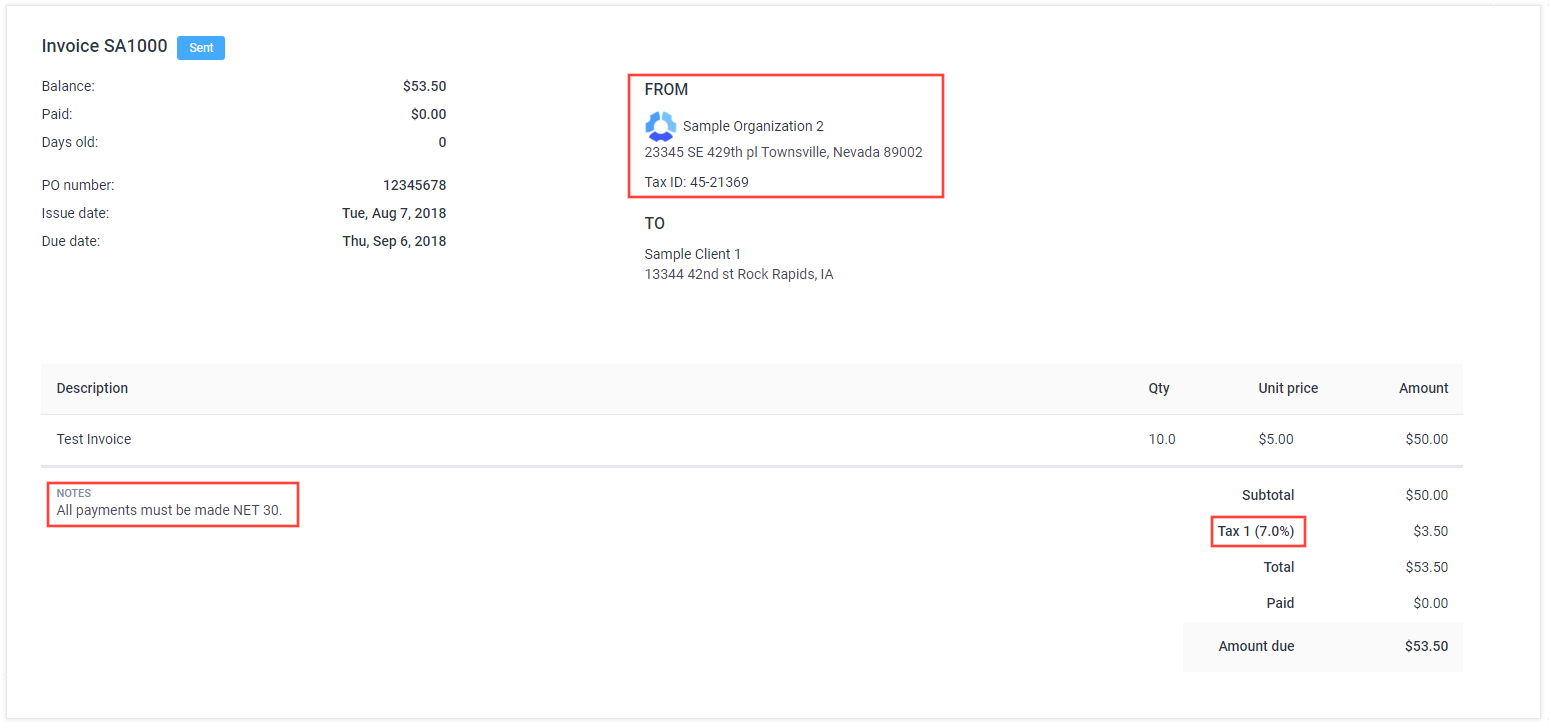This screenshot has height=728, width=1551.
Task: Click the Tax 1 (7.0%) label
Action: (x=1255, y=531)
